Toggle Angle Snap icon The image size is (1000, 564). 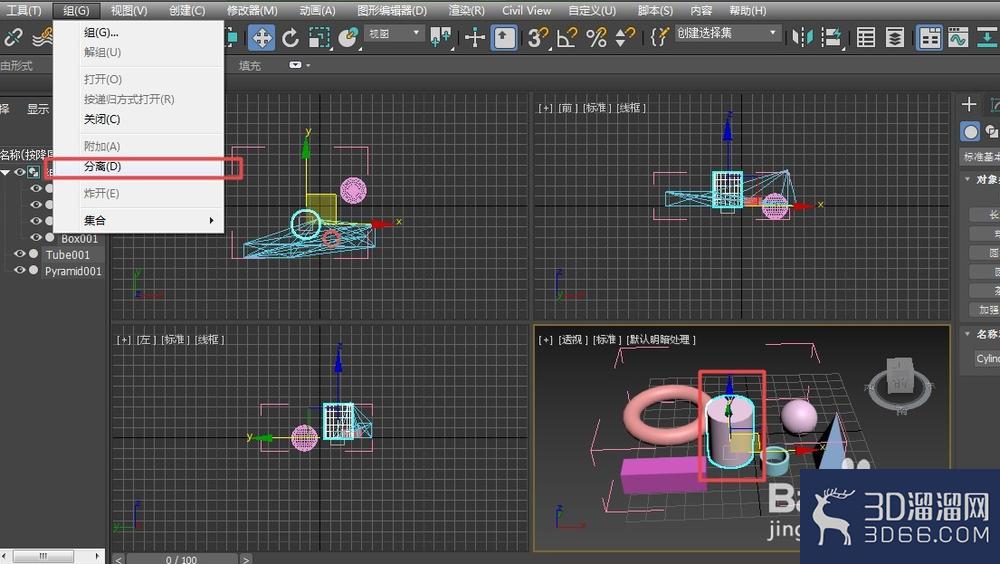click(566, 38)
